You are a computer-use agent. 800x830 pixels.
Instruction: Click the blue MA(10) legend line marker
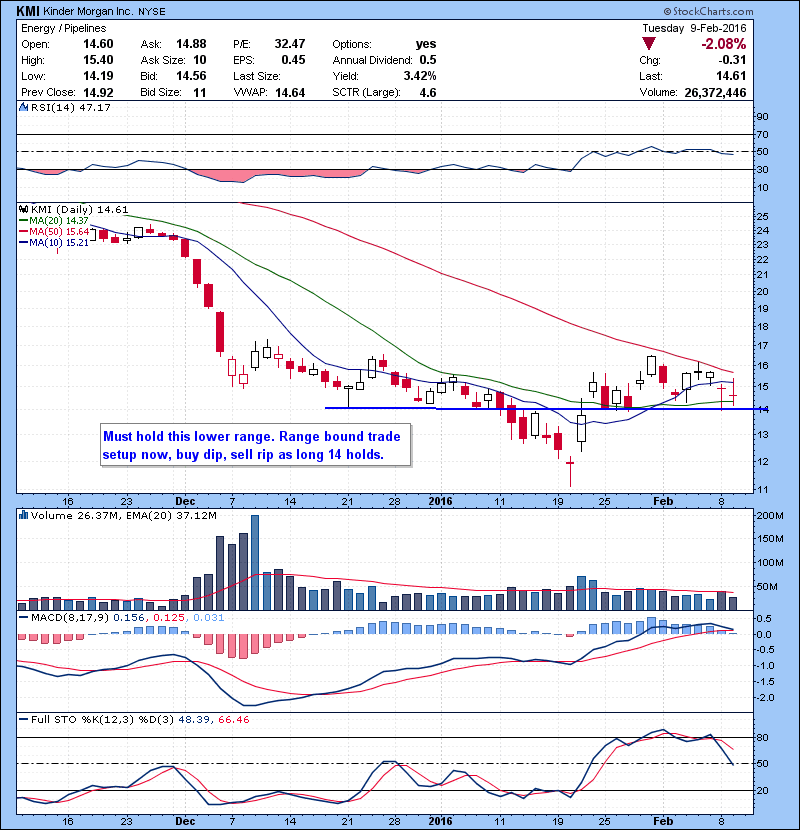pos(24,243)
